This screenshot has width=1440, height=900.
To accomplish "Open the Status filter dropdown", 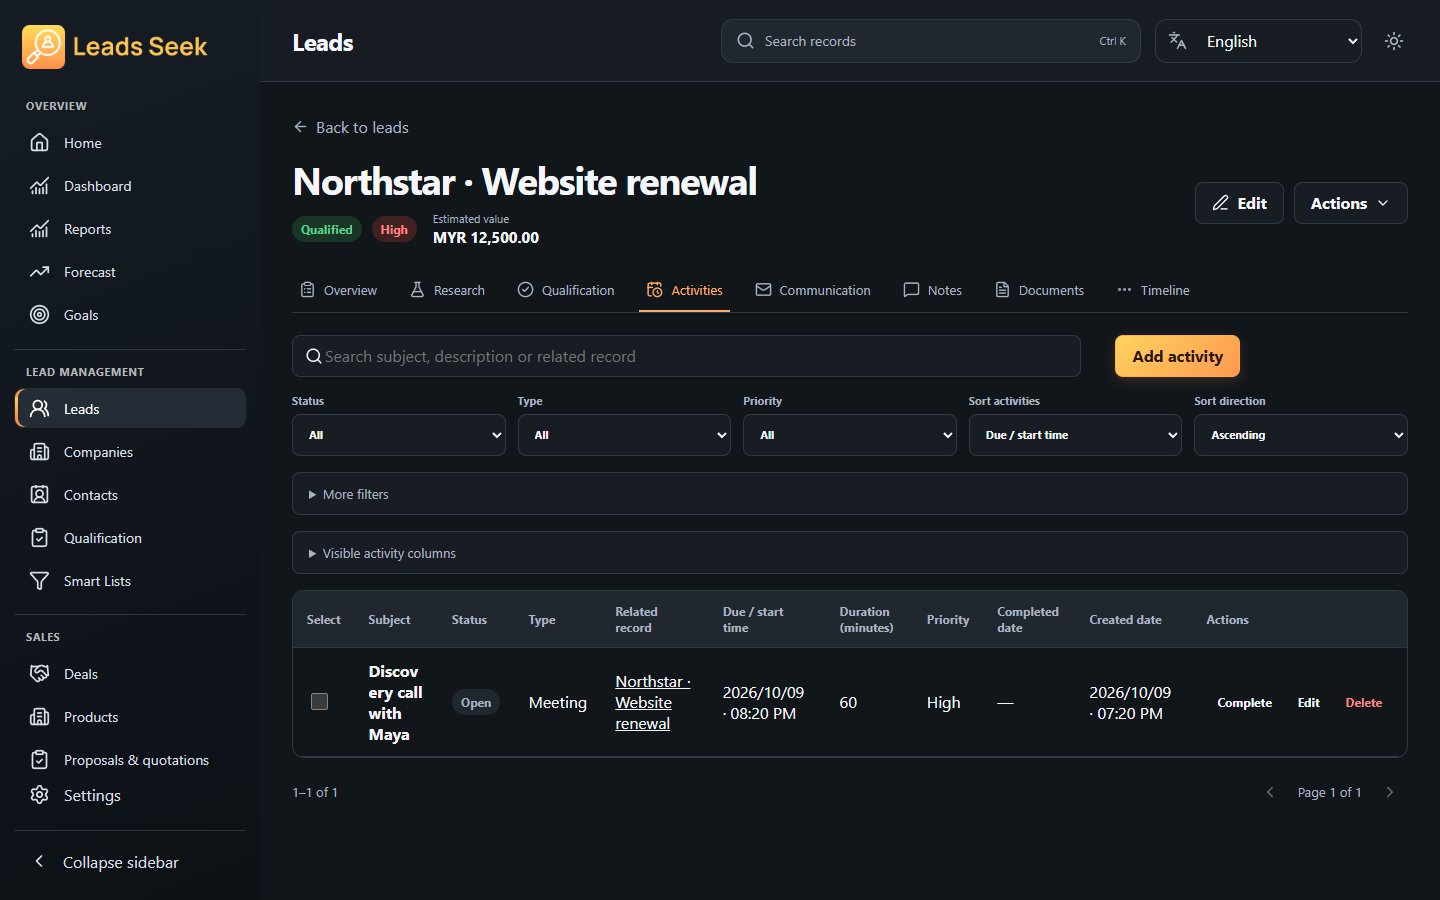I will click(x=399, y=435).
